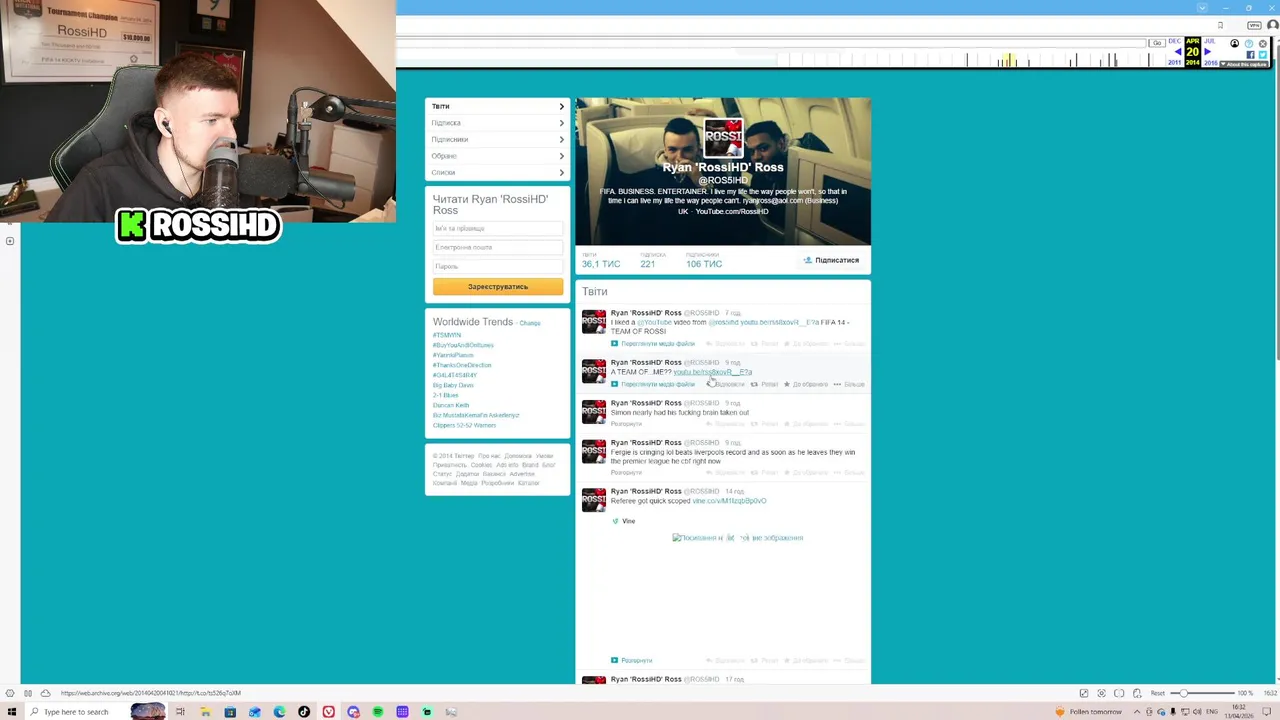This screenshot has height=720, width=1280.
Task: Open Wayback Machine user account icon
Action: pos(1235,43)
